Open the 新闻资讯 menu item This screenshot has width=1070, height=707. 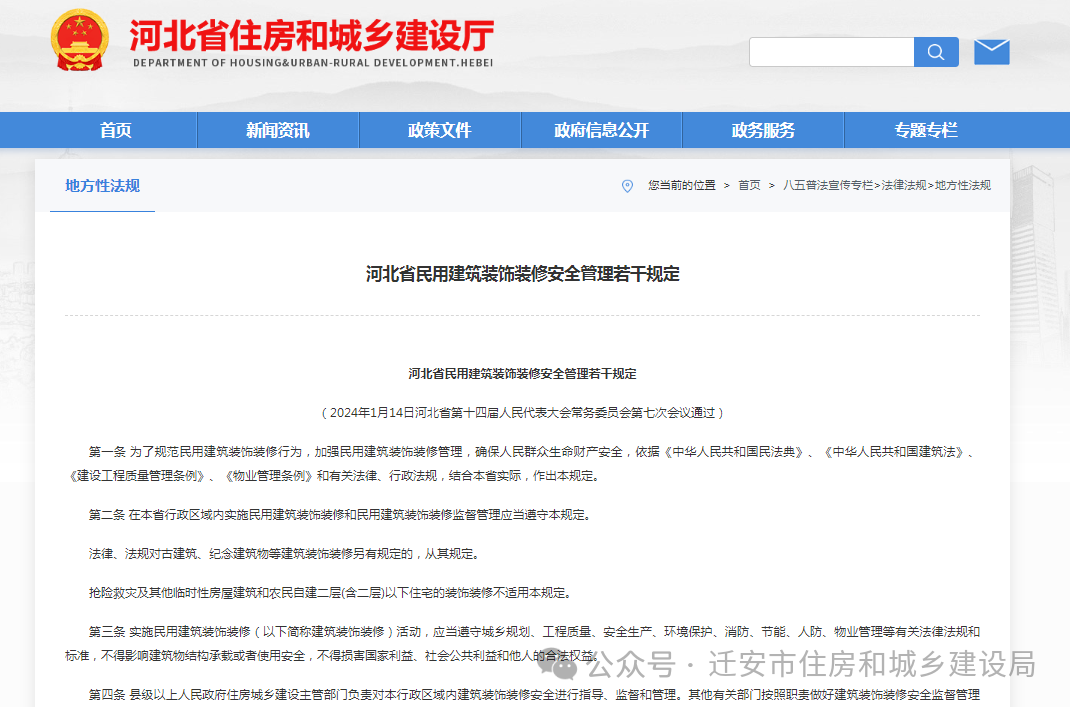(x=278, y=130)
